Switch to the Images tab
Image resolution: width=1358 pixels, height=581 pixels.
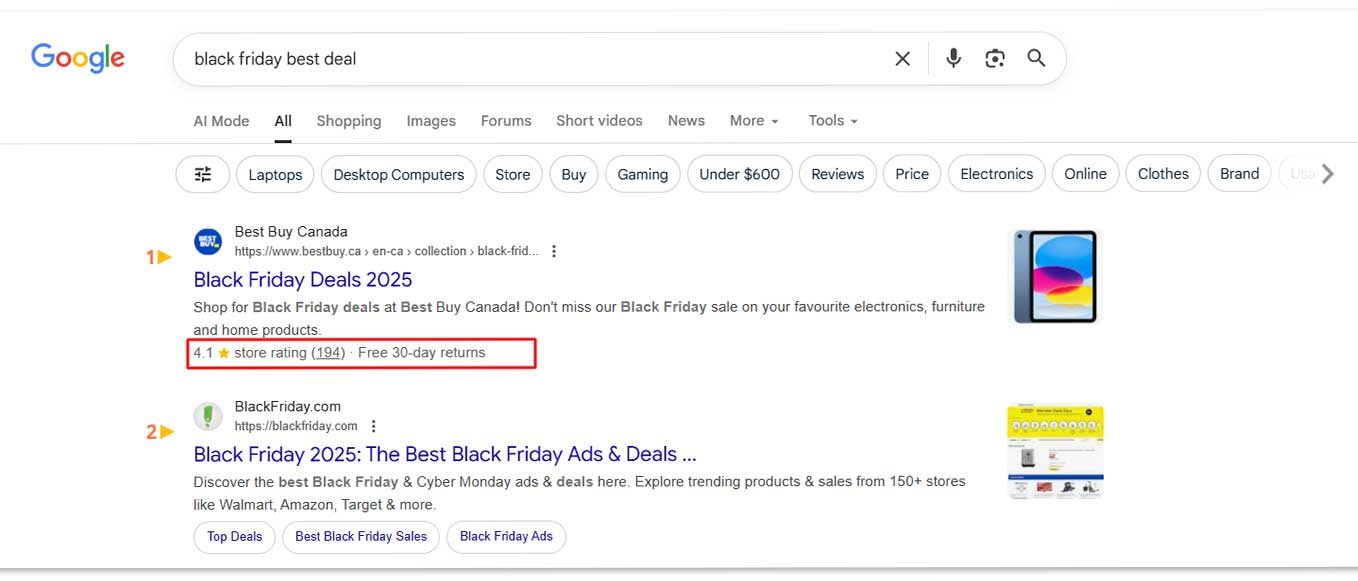(431, 121)
